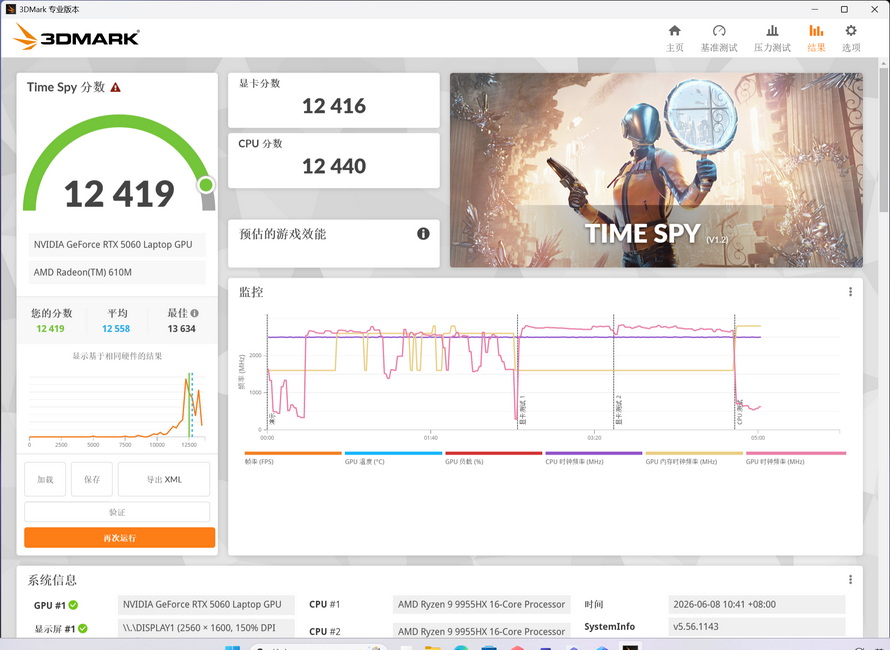The height and width of the screenshot is (650, 890).
Task: Click green check icon beside 显示屏 #1
Action: coord(83,628)
